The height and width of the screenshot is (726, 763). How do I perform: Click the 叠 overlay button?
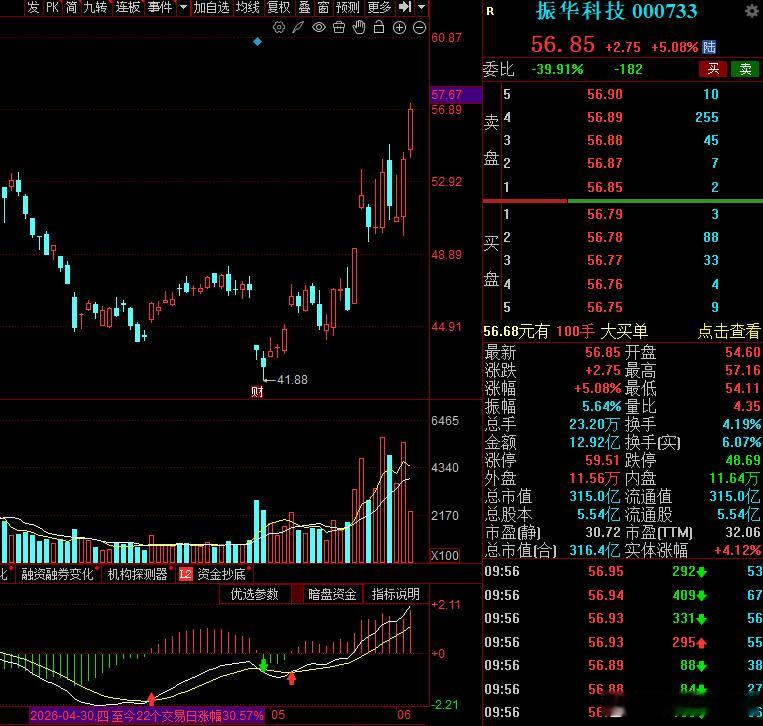pyautogui.click(x=304, y=7)
